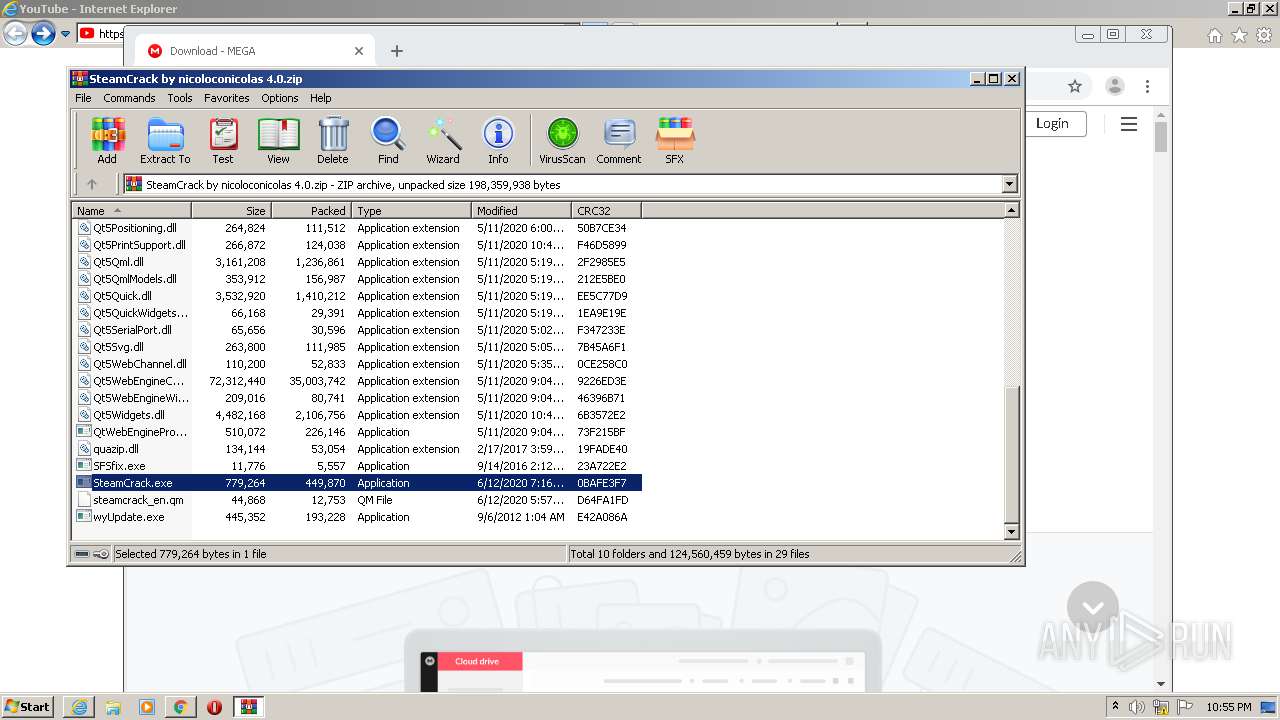
Task: Open the Chrome profile avatar icon
Action: tap(1115, 86)
